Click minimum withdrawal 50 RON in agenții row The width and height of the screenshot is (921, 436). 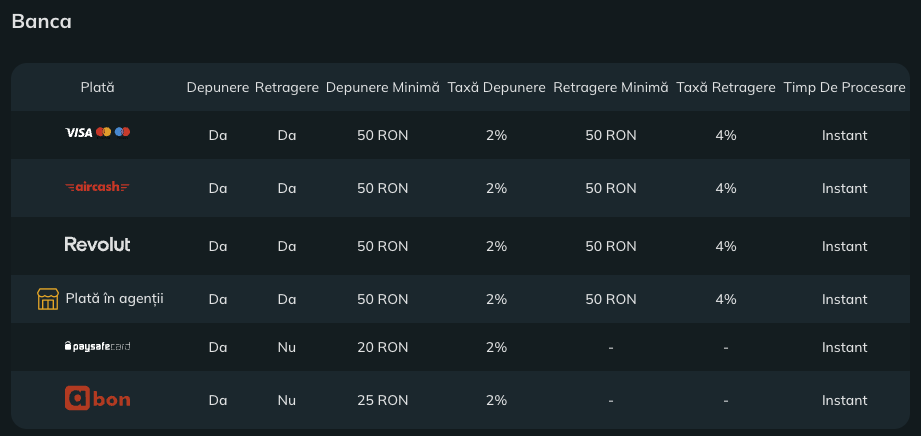[611, 299]
